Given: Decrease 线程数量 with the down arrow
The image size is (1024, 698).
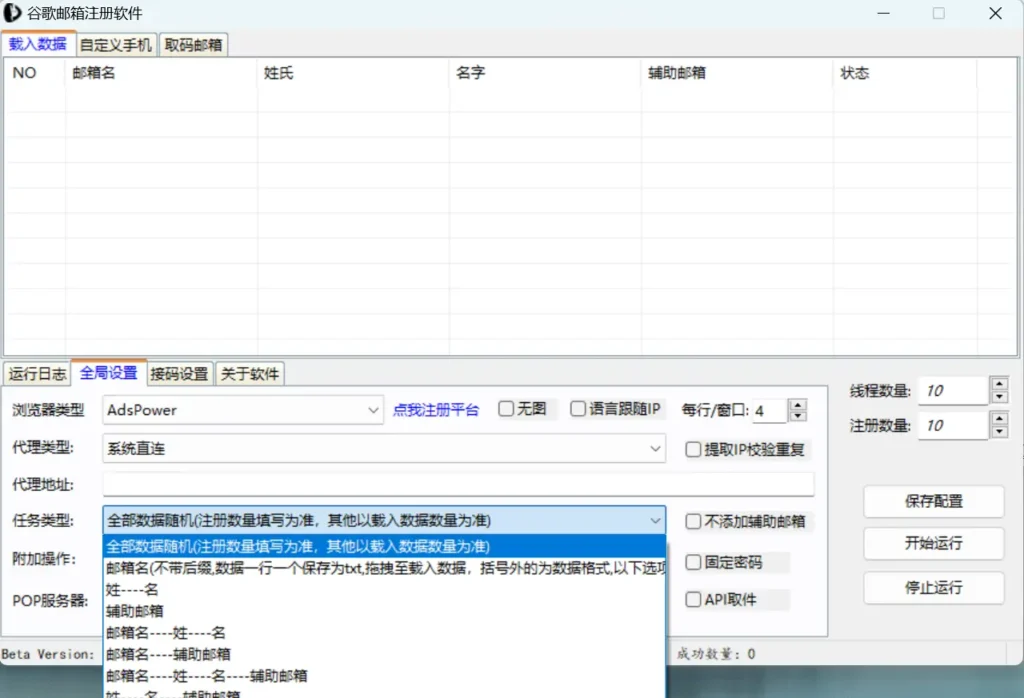Looking at the screenshot, I should [x=999, y=397].
